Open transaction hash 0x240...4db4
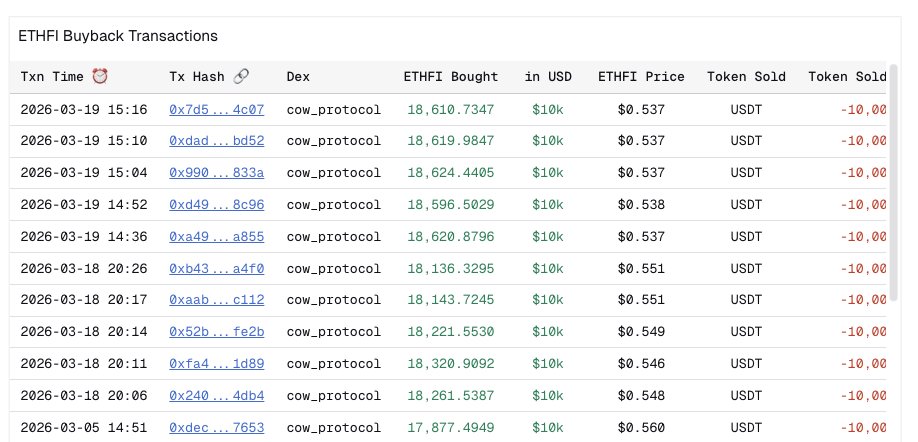Screen dimensions: 918x442 216,396
